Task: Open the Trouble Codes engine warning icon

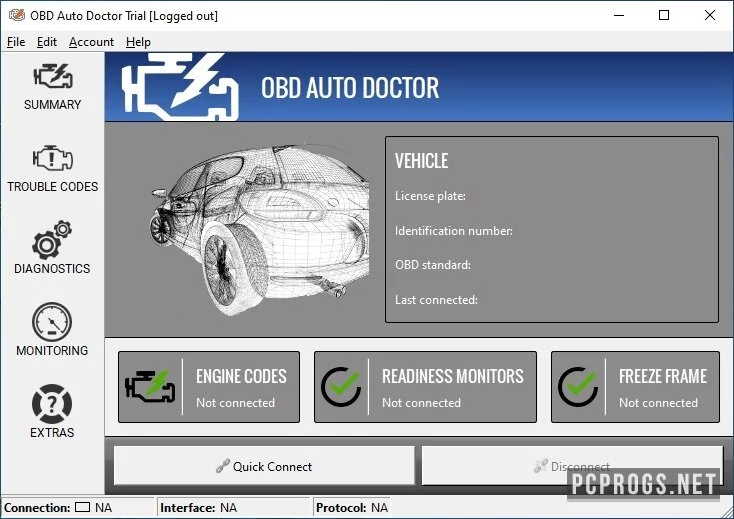Action: [x=52, y=158]
